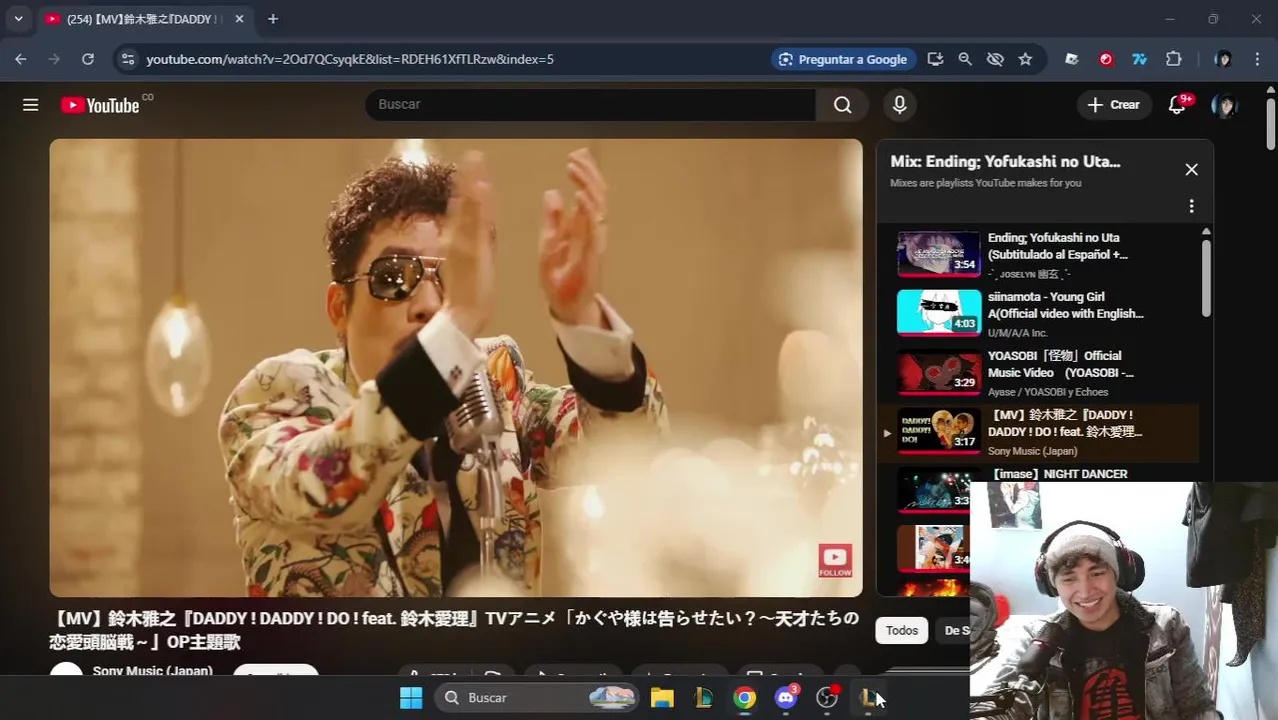Play YOASOBI Official Music Video thumbnail
Screen dimensions: 1278x720
point(938,372)
